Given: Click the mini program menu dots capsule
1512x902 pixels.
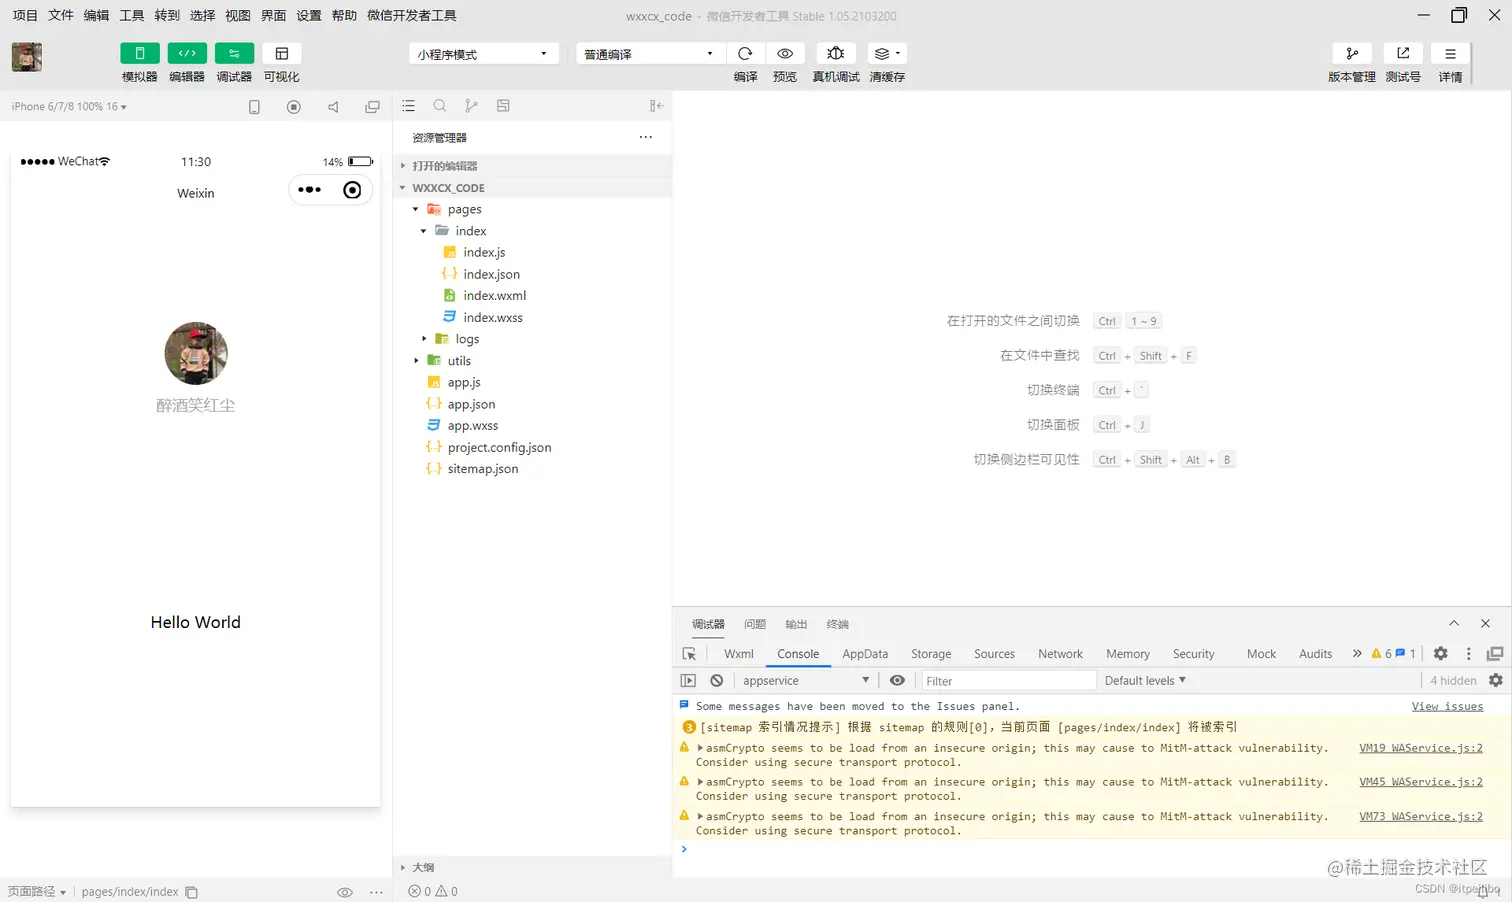Looking at the screenshot, I should point(310,190).
